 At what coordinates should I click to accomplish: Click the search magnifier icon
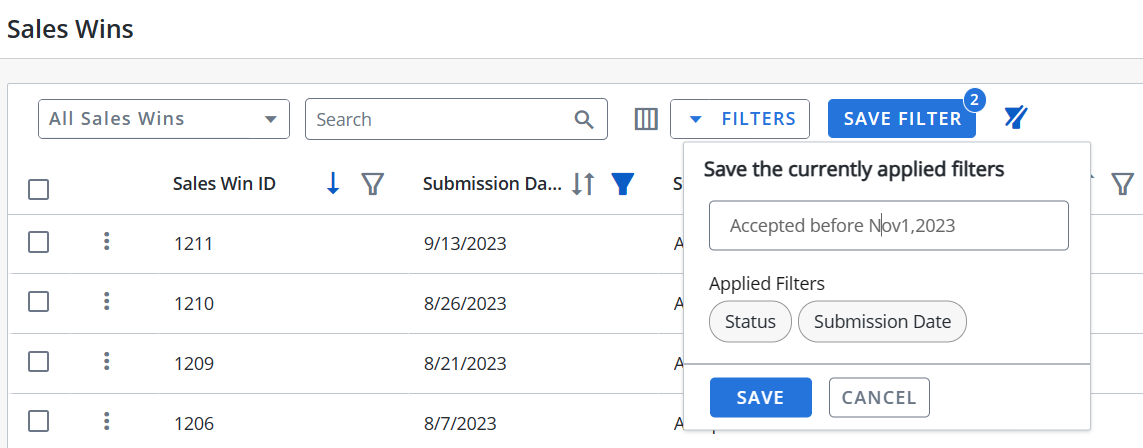(x=584, y=119)
